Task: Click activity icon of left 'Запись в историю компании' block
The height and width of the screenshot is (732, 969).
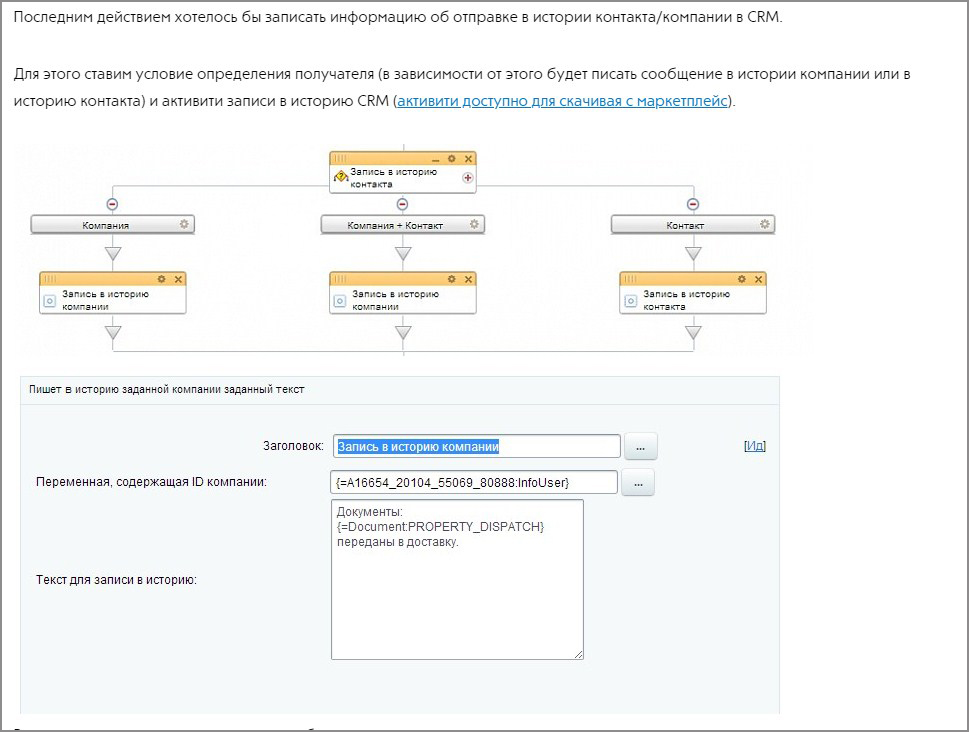Action: tap(50, 301)
